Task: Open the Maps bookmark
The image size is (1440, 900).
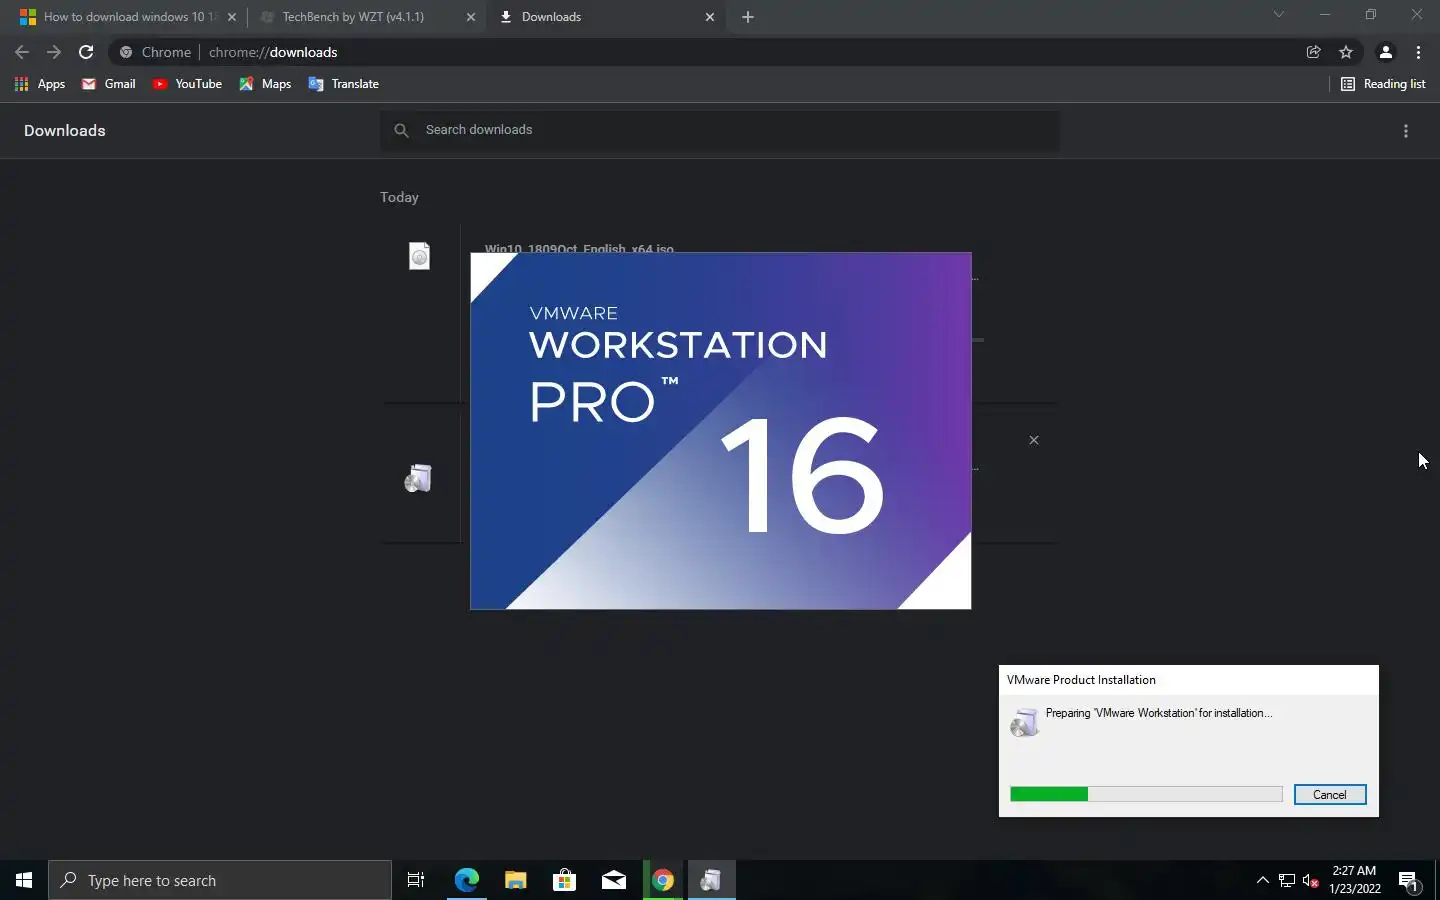Action: tap(265, 84)
